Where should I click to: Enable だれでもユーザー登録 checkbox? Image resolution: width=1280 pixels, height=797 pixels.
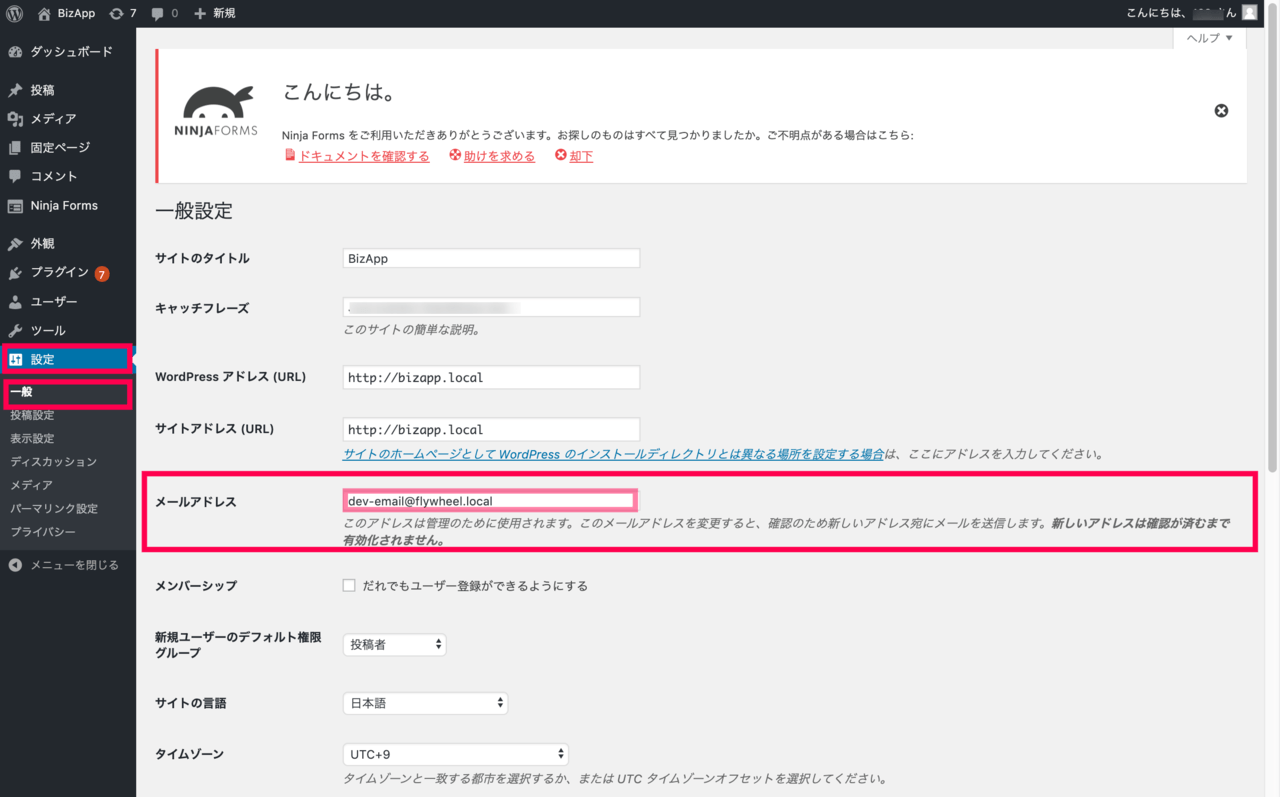pos(349,585)
